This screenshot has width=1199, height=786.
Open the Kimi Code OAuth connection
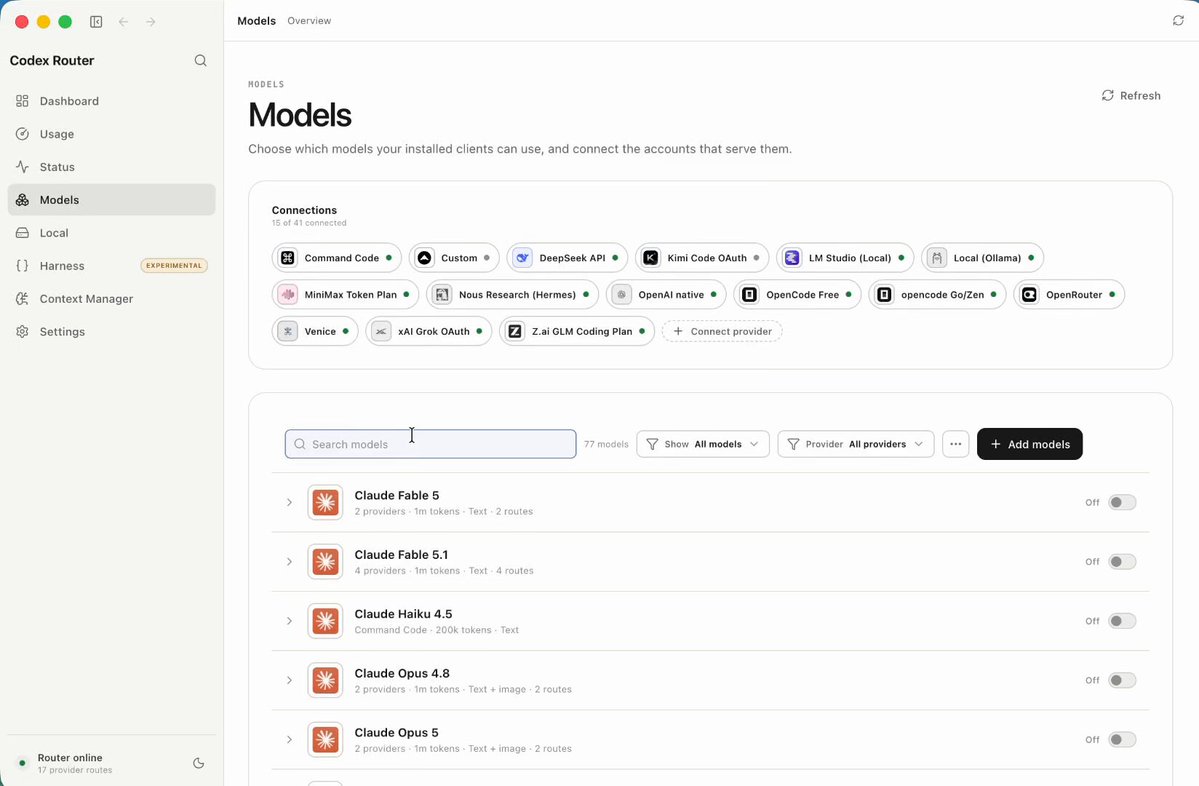point(702,258)
